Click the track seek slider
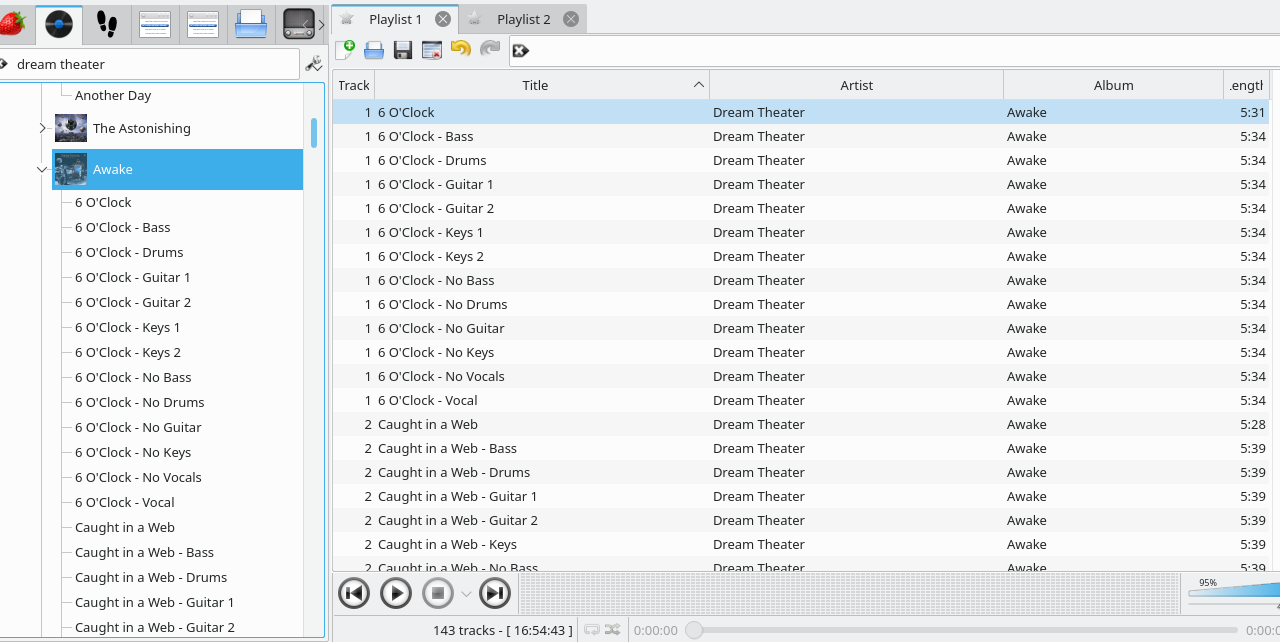The width and height of the screenshot is (1280, 642). coord(961,630)
